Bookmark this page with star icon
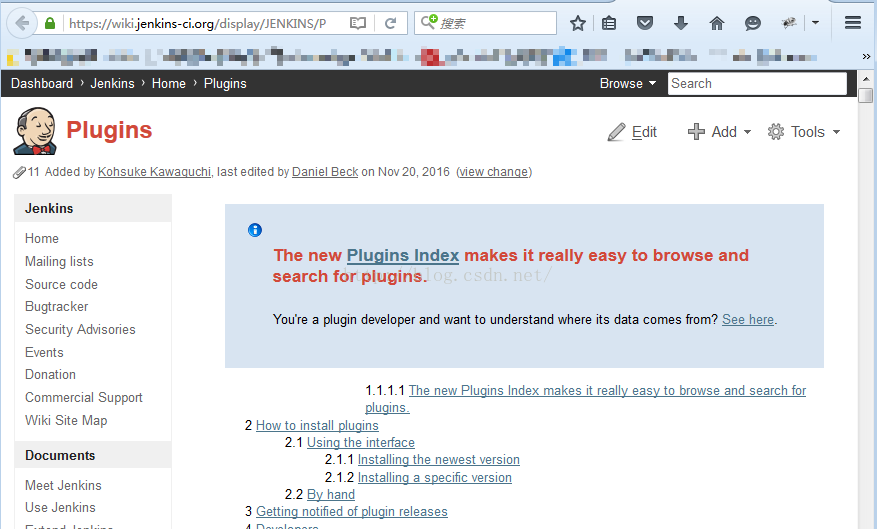The width and height of the screenshot is (877, 529). pyautogui.click(x=578, y=23)
